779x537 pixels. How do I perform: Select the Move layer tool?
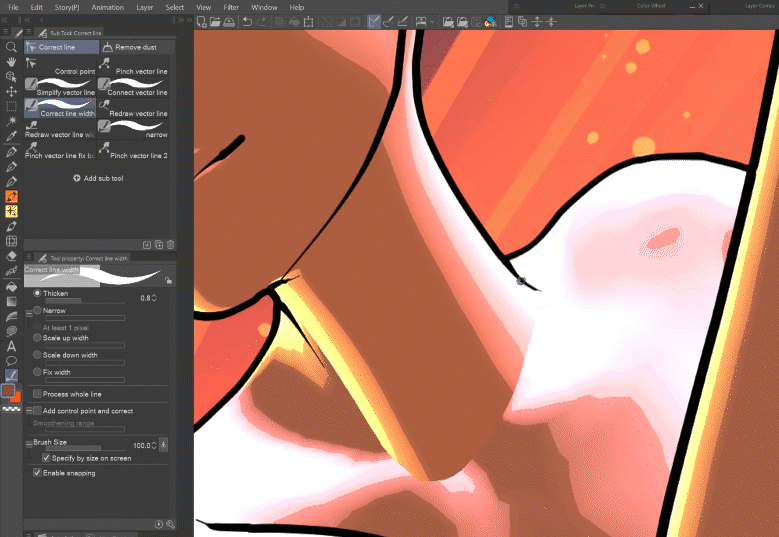tap(11, 91)
